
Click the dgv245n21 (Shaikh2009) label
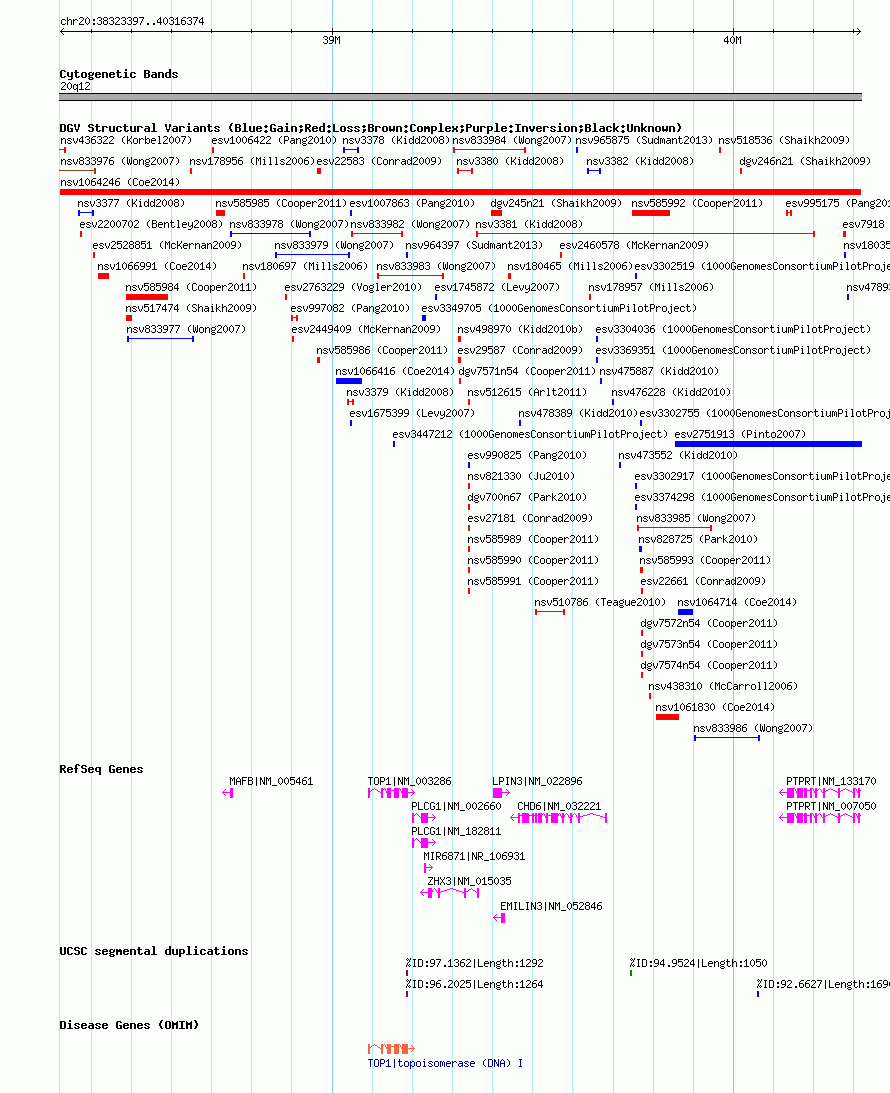(x=556, y=203)
